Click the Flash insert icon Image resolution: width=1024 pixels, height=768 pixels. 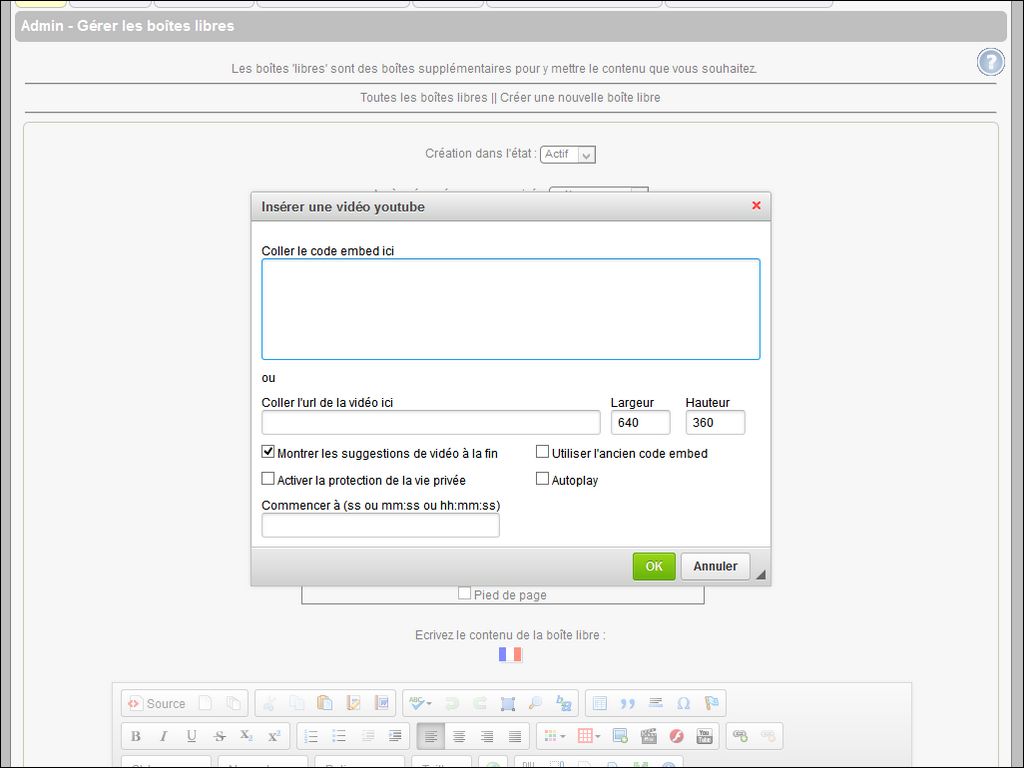(677, 736)
